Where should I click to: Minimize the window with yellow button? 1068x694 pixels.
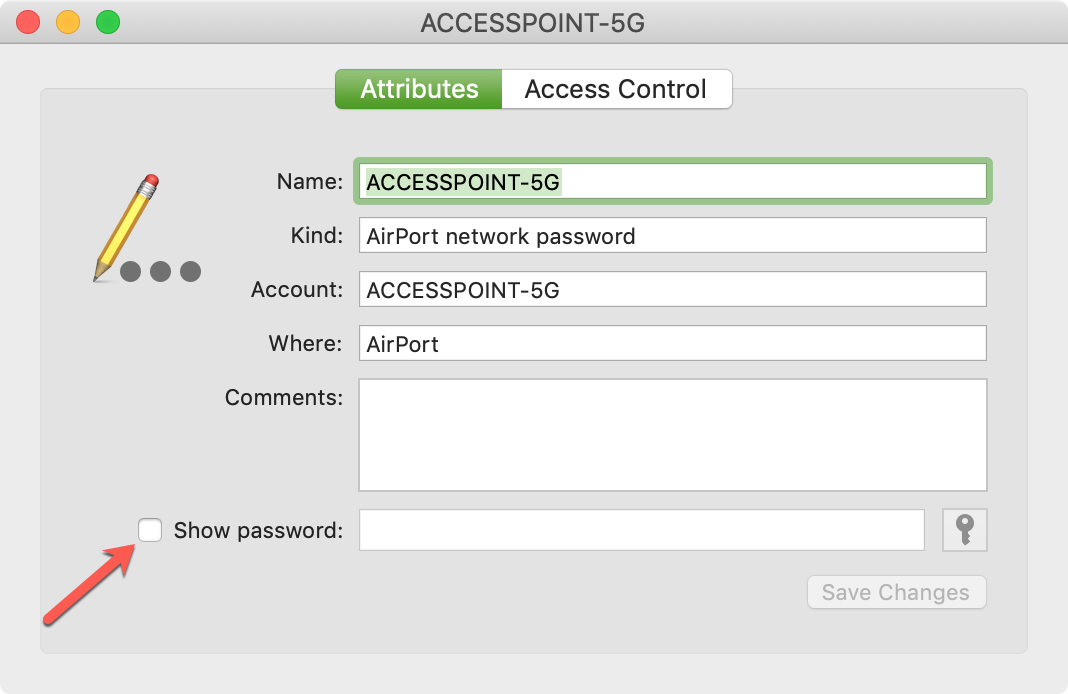pyautogui.click(x=68, y=22)
